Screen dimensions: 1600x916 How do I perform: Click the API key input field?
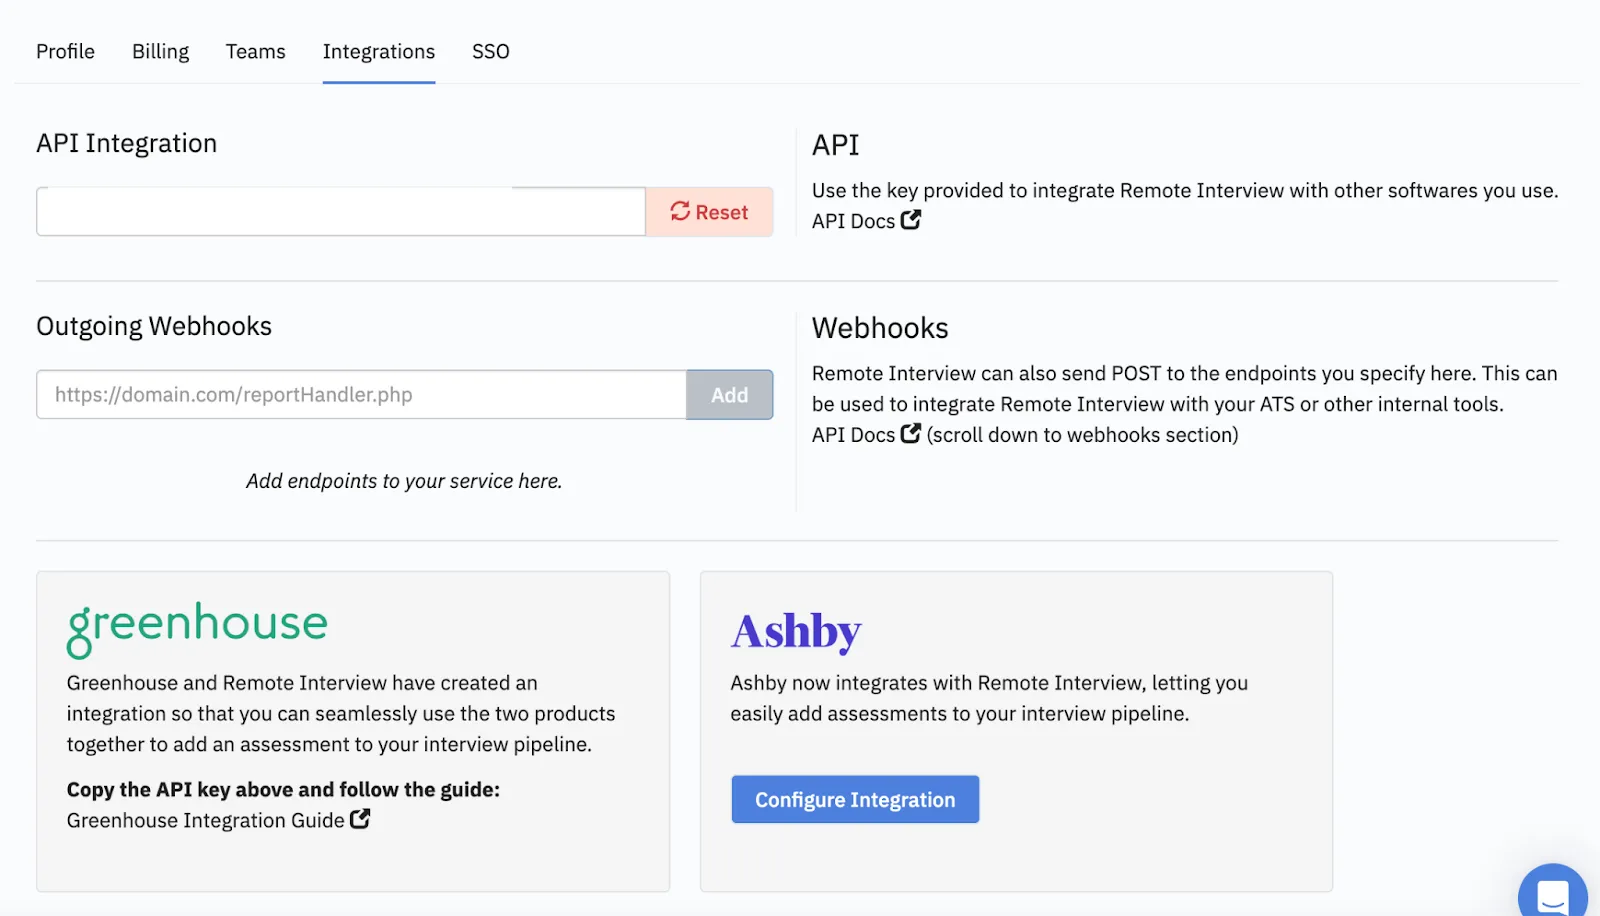click(341, 212)
